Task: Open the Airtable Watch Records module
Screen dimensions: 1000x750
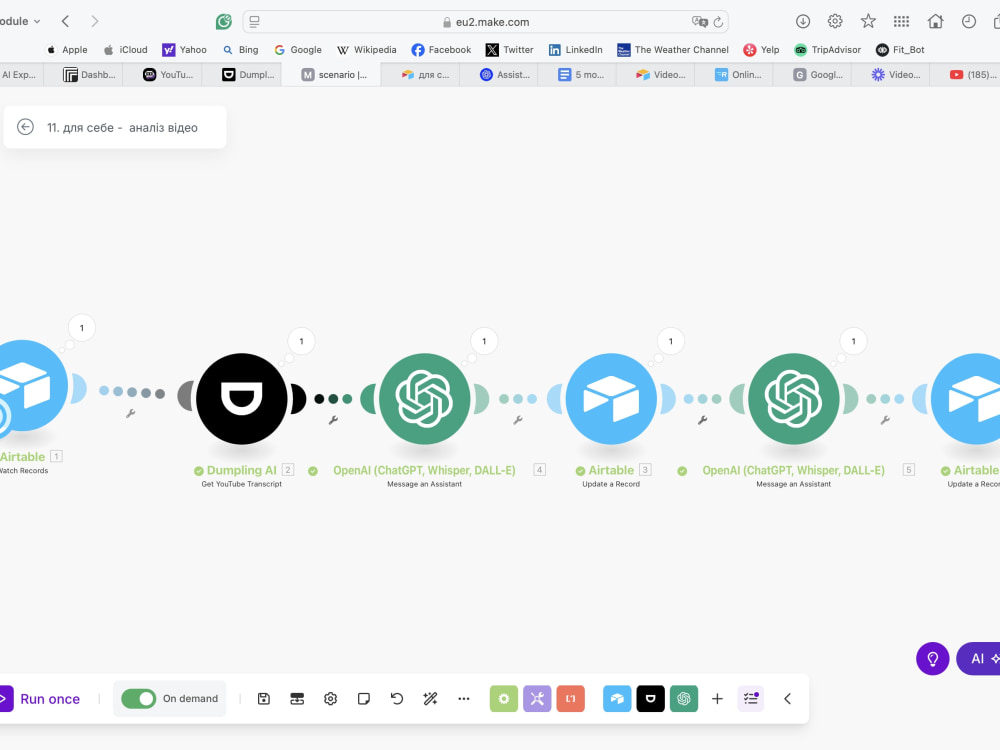Action: pyautogui.click(x=24, y=385)
